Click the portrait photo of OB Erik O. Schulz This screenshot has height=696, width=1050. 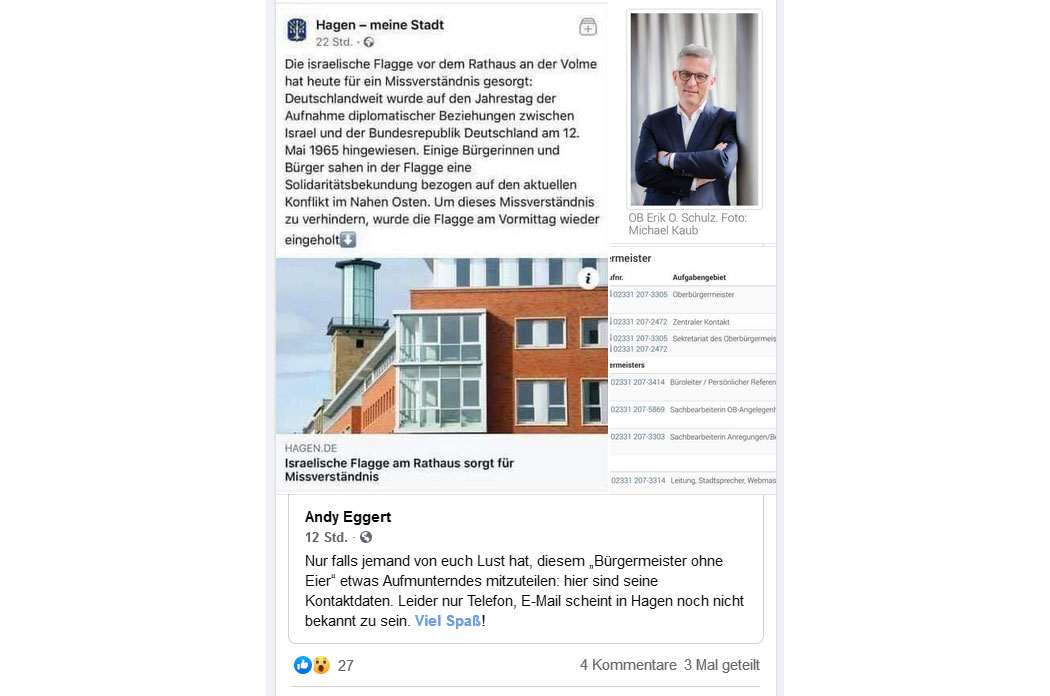click(x=694, y=109)
